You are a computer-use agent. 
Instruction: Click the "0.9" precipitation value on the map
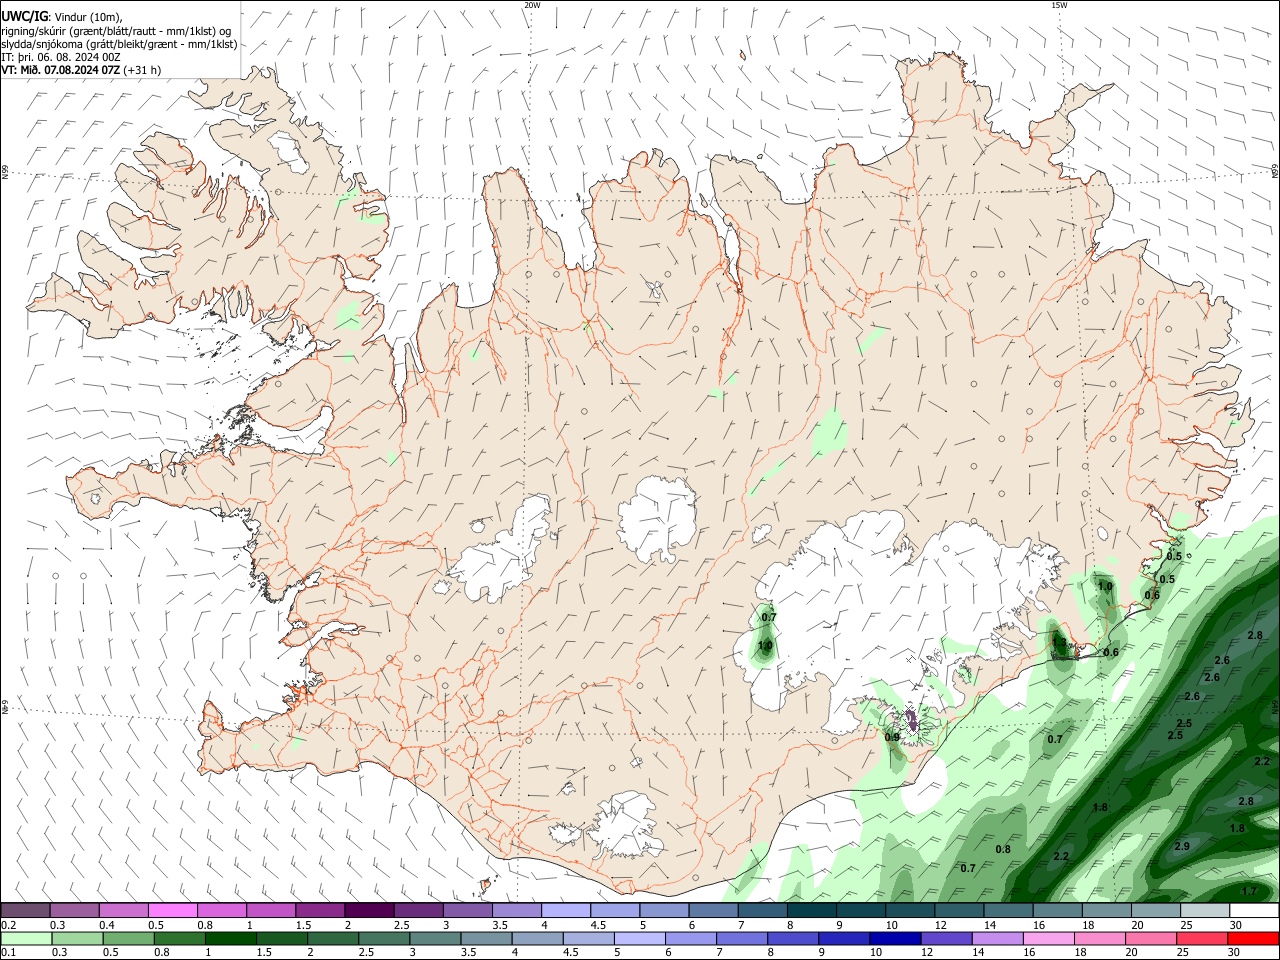[892, 737]
